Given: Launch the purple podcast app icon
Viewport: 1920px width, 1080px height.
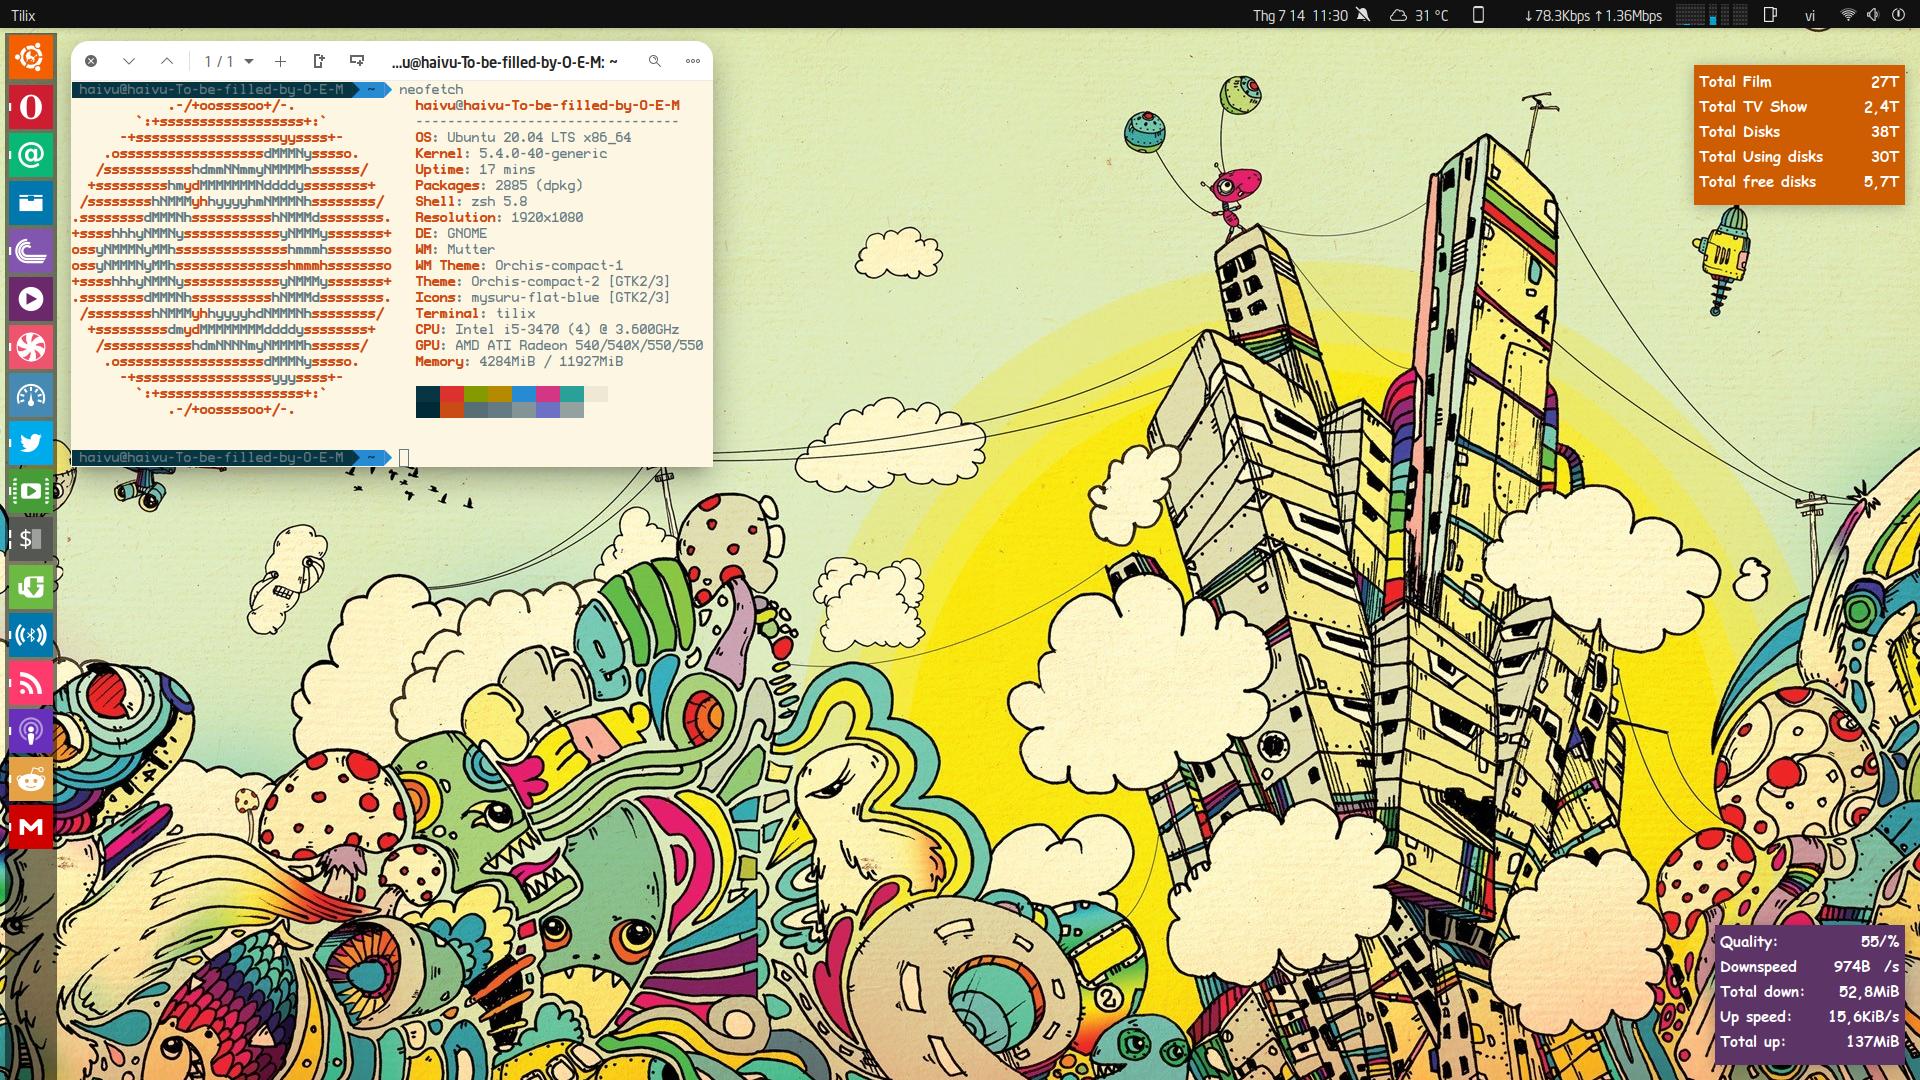Looking at the screenshot, I should [x=31, y=730].
